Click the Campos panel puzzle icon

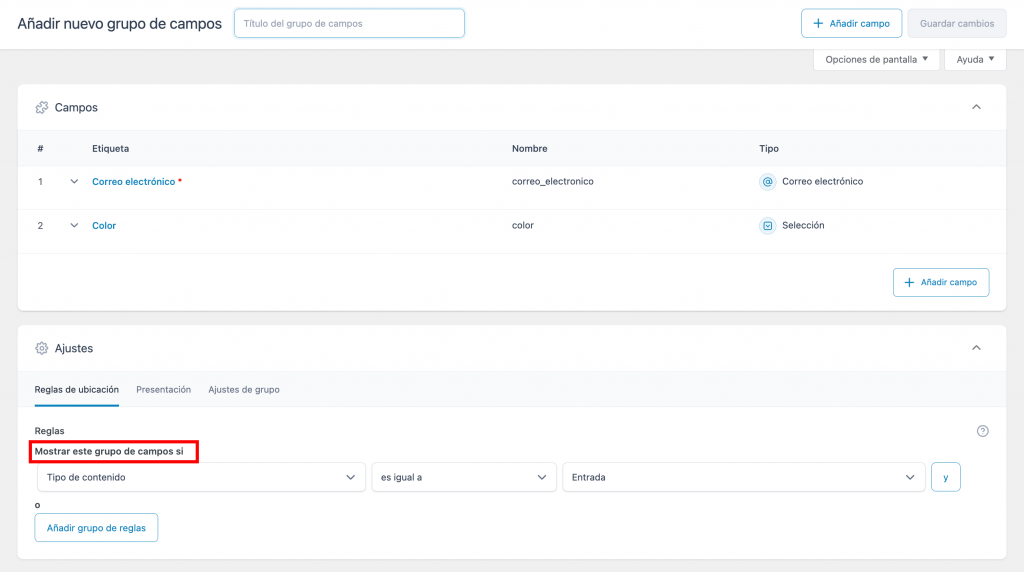point(42,107)
